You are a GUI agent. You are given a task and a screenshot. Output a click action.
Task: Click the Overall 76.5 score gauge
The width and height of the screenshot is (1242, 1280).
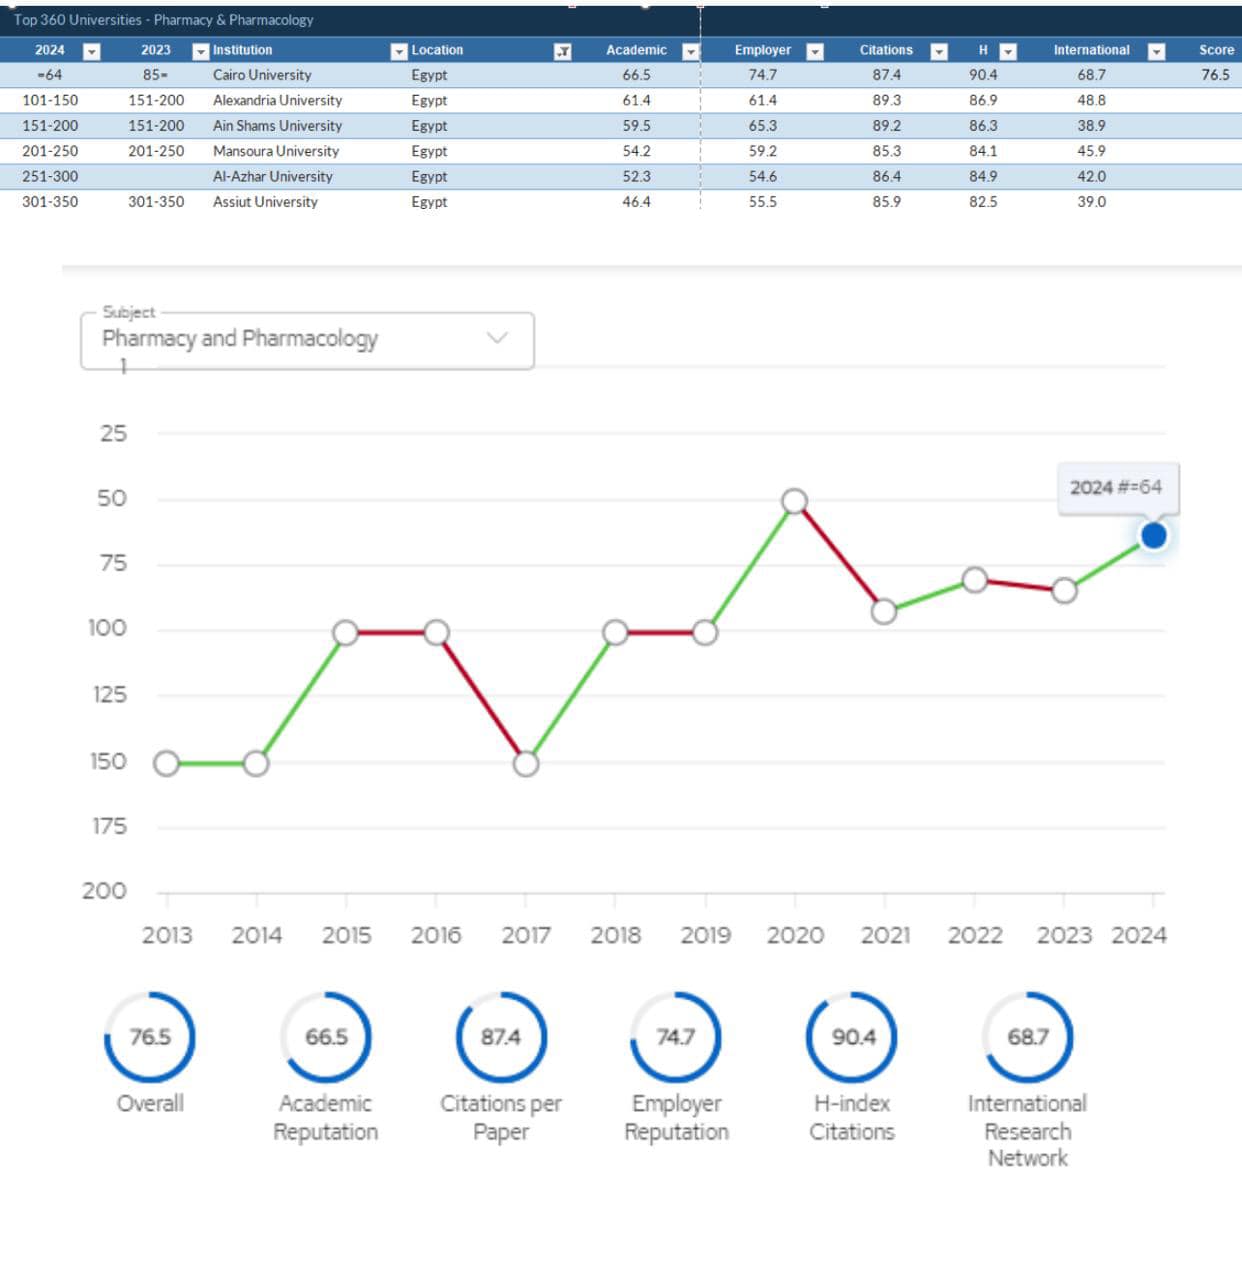pos(150,1037)
